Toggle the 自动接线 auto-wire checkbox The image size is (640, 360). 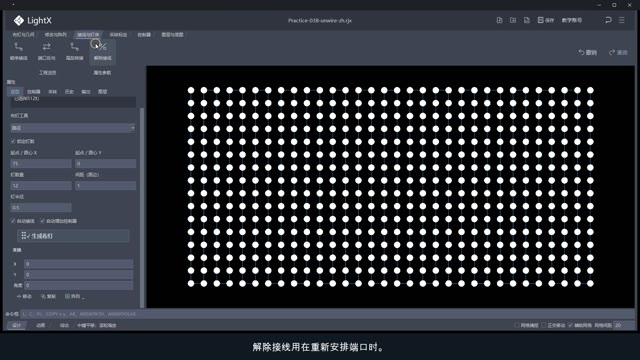point(13,221)
